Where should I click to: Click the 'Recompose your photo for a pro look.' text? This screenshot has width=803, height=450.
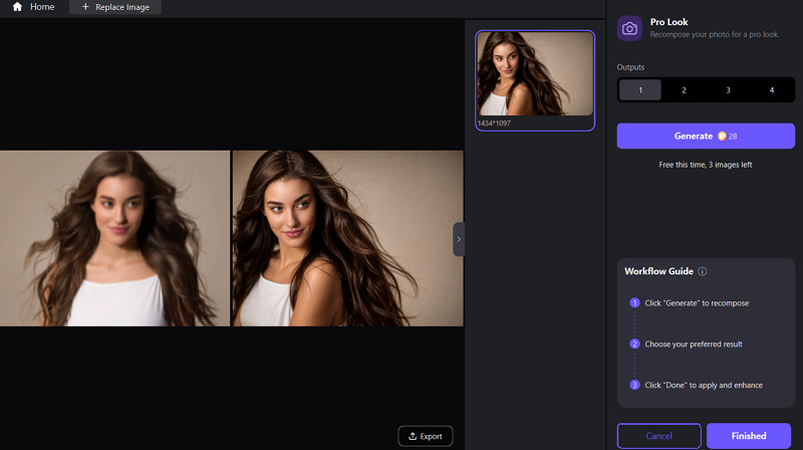714,35
